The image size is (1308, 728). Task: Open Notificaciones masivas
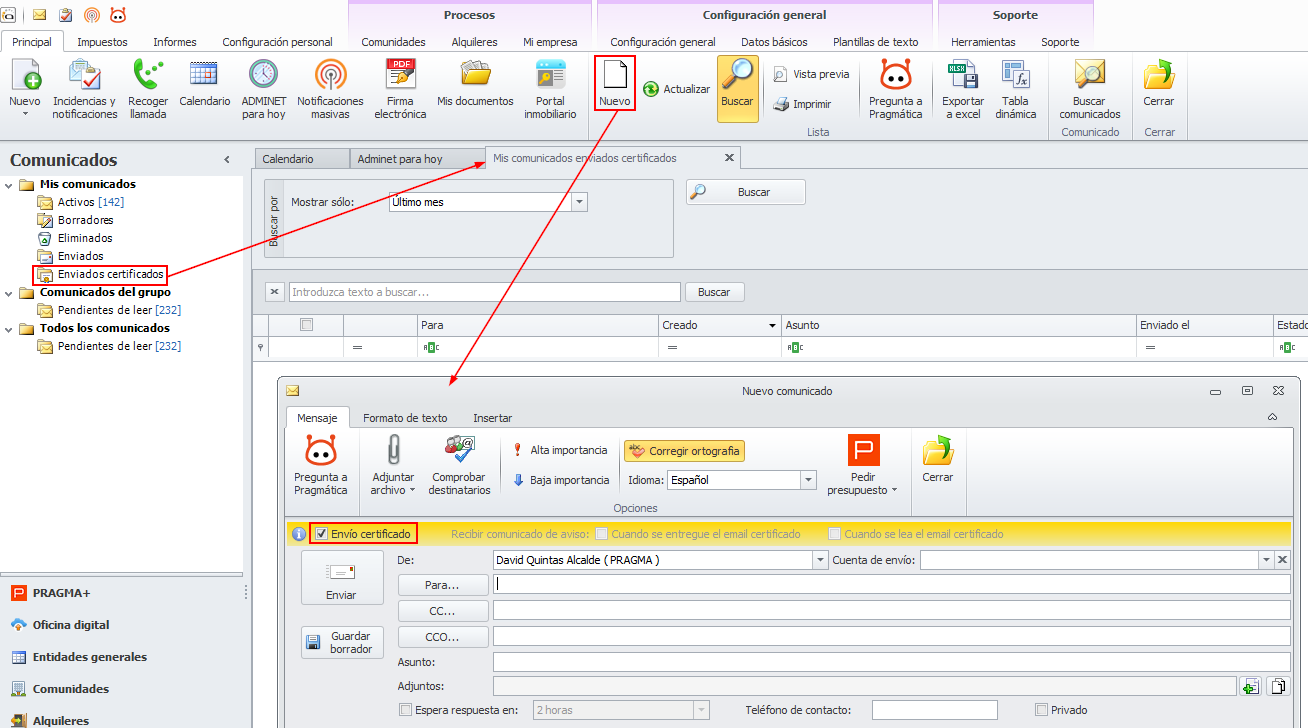[330, 89]
